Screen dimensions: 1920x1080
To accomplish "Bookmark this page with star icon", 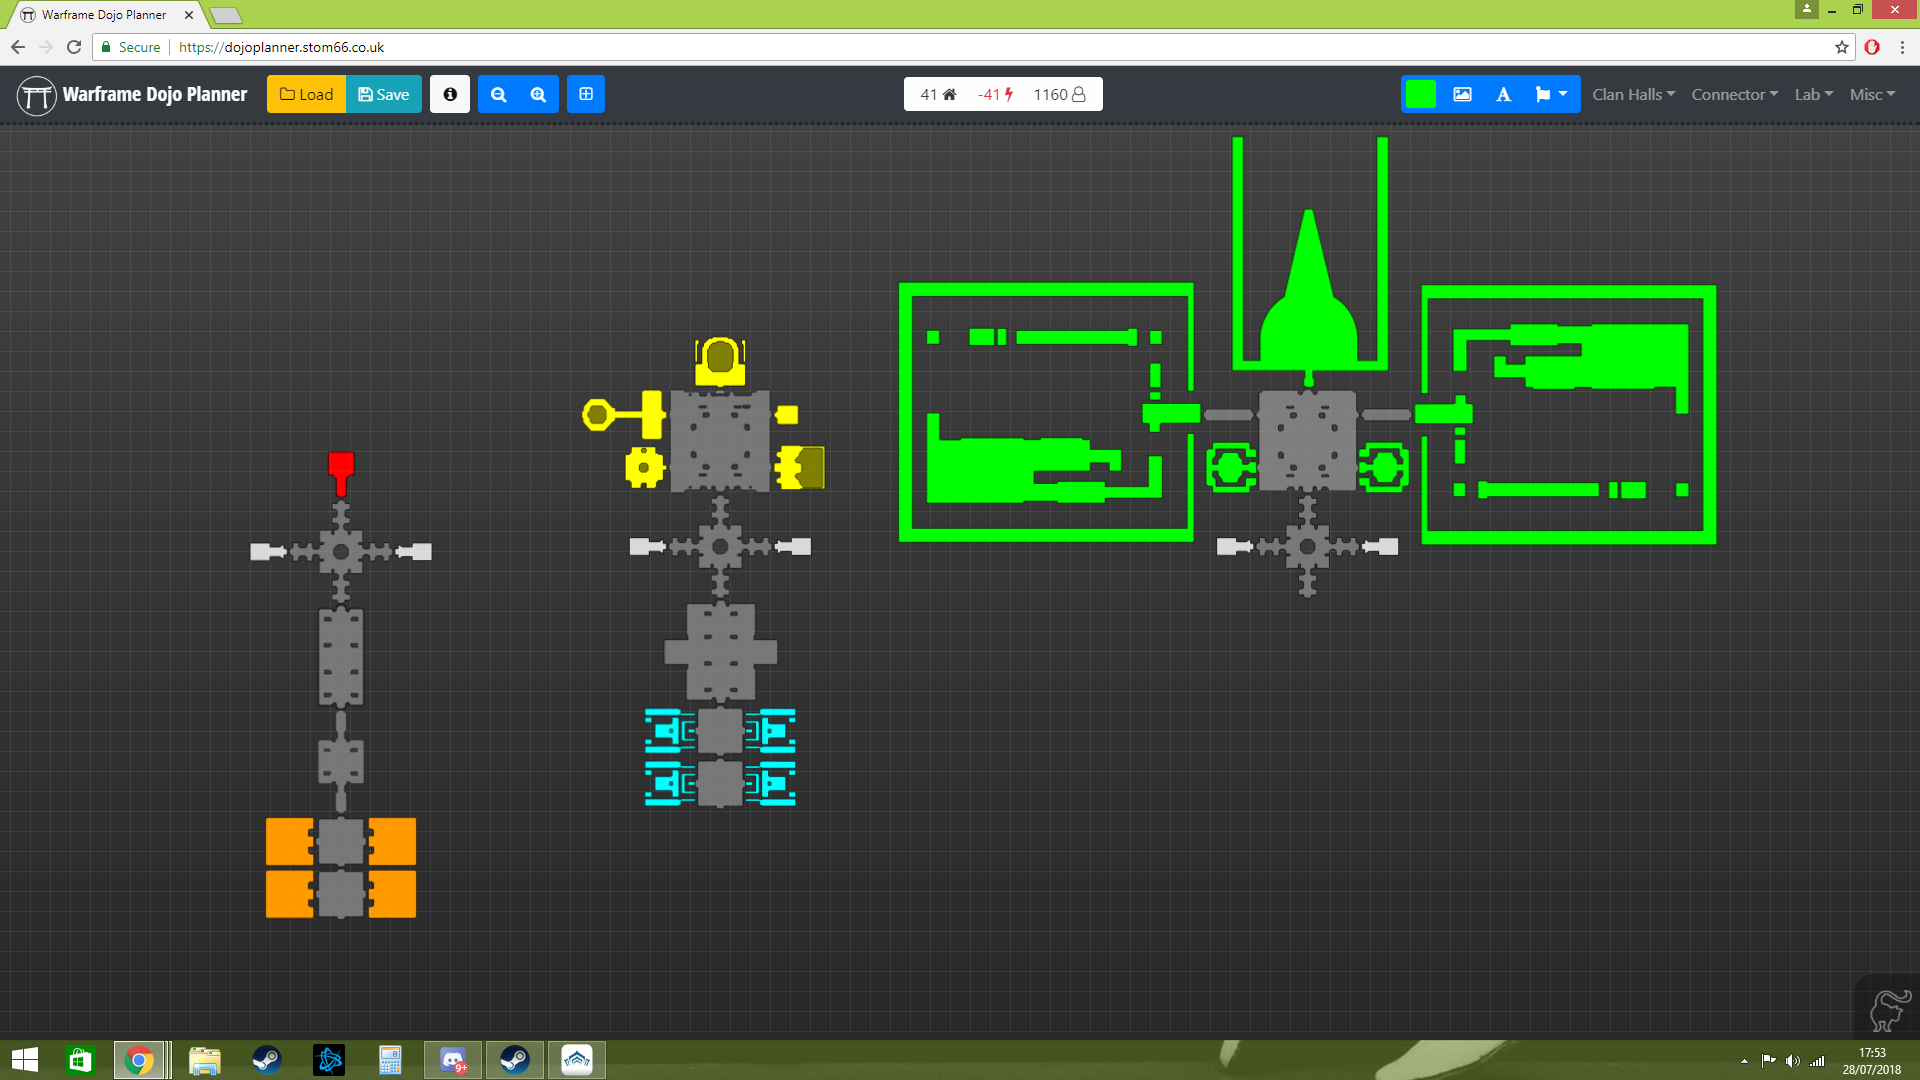I will click(1841, 47).
